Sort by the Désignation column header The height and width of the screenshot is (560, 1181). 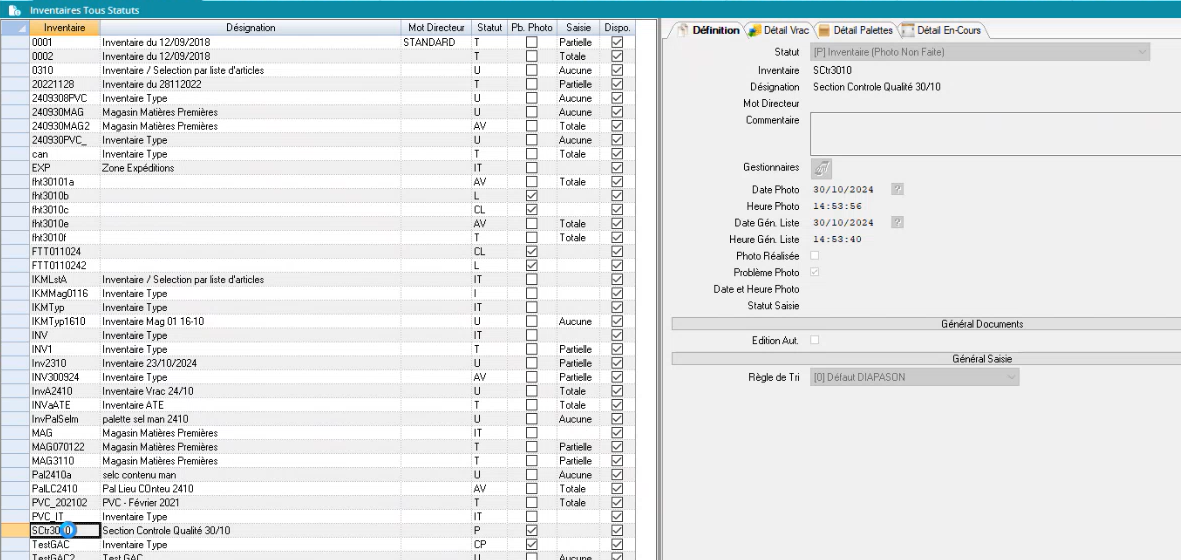(x=250, y=28)
